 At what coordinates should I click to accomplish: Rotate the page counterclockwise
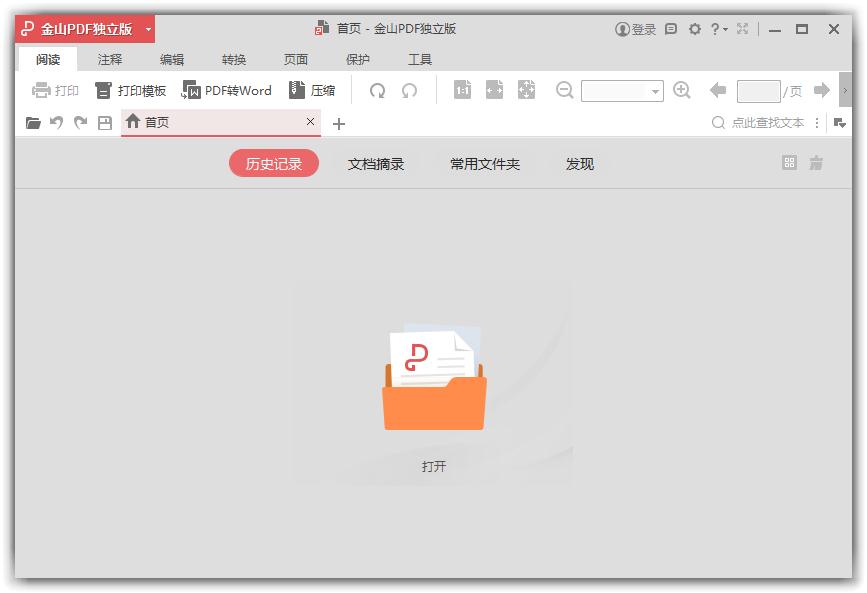(407, 90)
